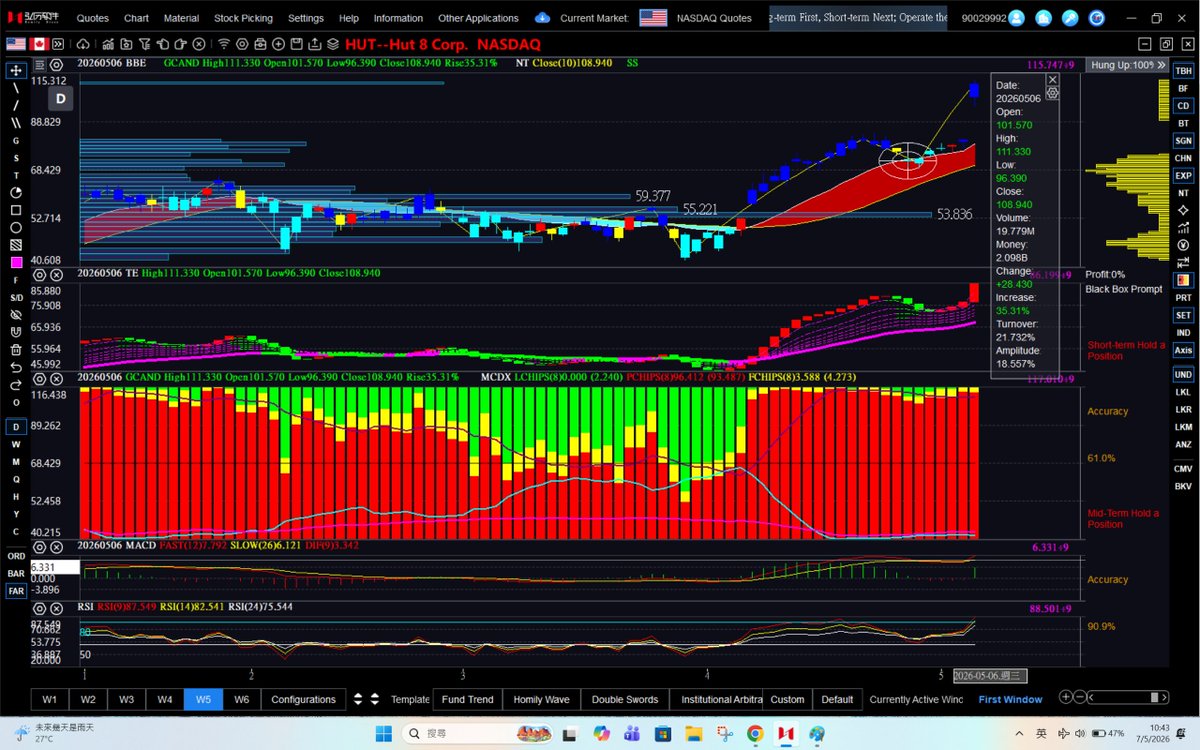Select the D daily period in left toolbar
Screen dimensions: 1200x750
pyautogui.click(x=16, y=426)
